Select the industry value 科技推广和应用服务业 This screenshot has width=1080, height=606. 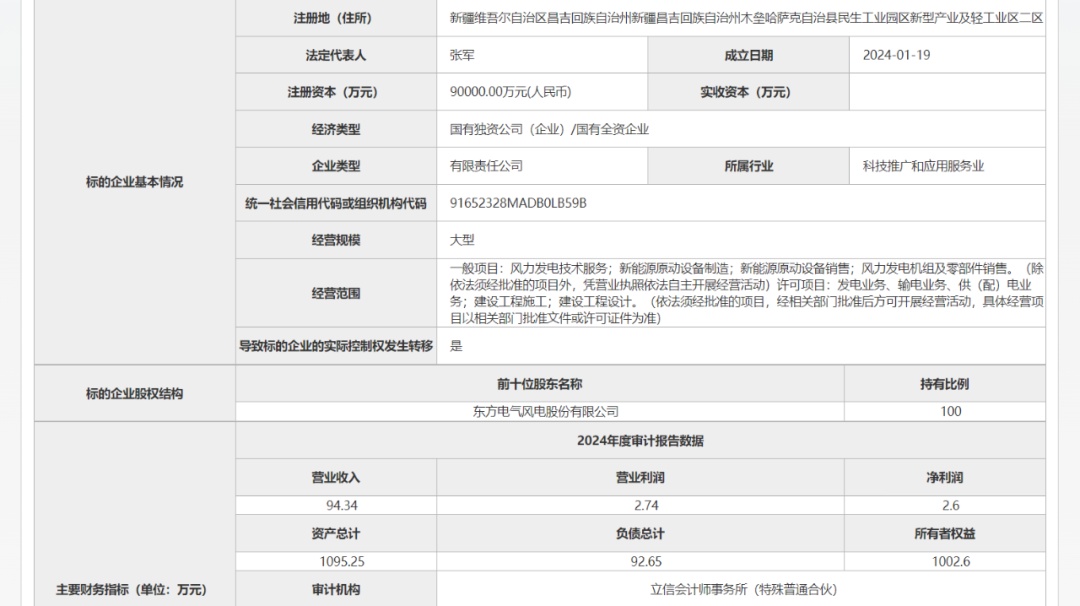coord(923,166)
